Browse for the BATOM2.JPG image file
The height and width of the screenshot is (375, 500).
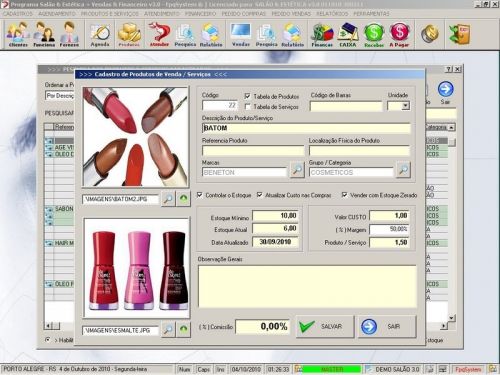click(168, 199)
